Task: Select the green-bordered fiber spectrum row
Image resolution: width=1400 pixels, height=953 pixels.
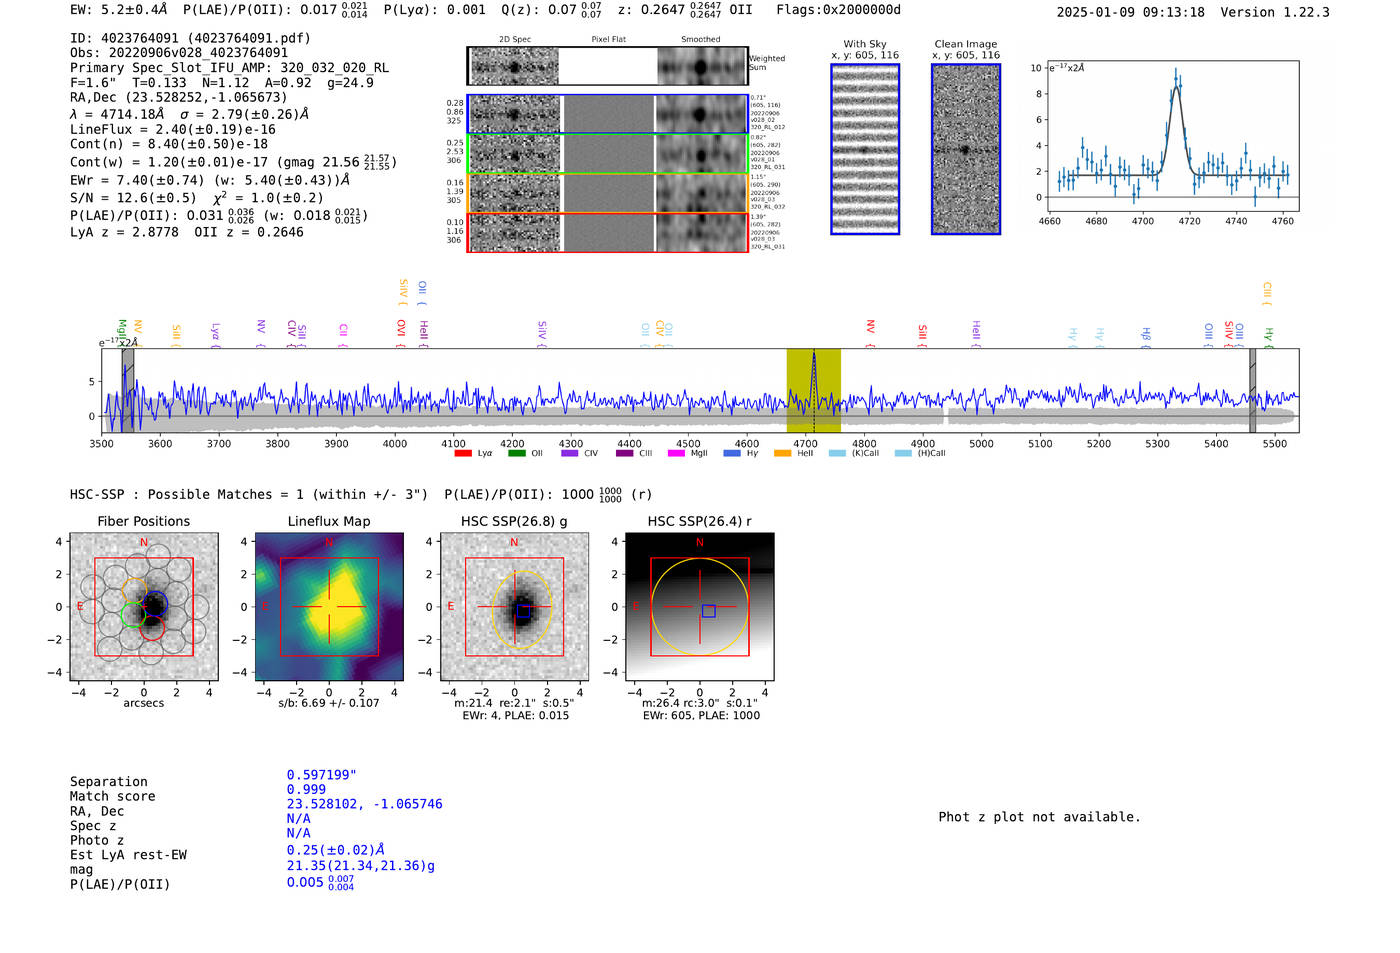Action: [607, 154]
